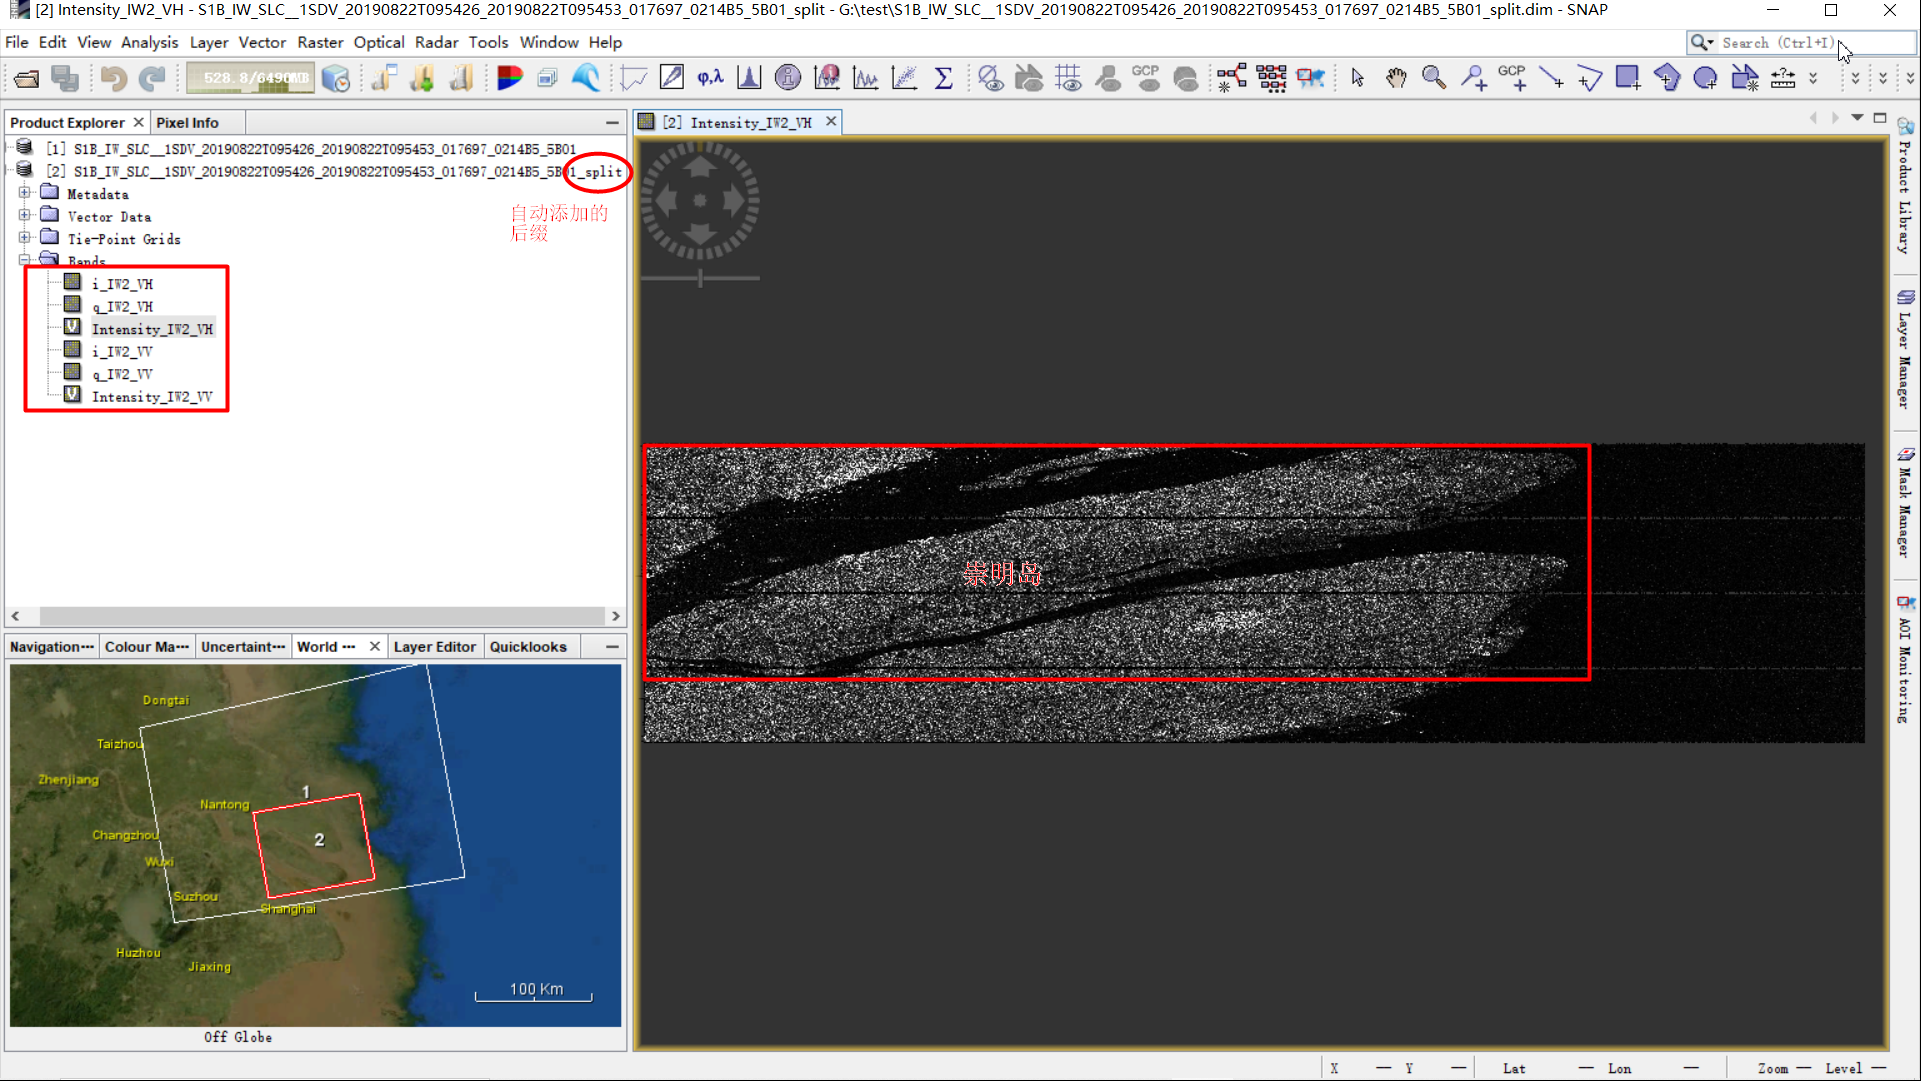The height and width of the screenshot is (1081, 1921).
Task: Drag the Navigation panel scrollbar
Action: click(317, 616)
